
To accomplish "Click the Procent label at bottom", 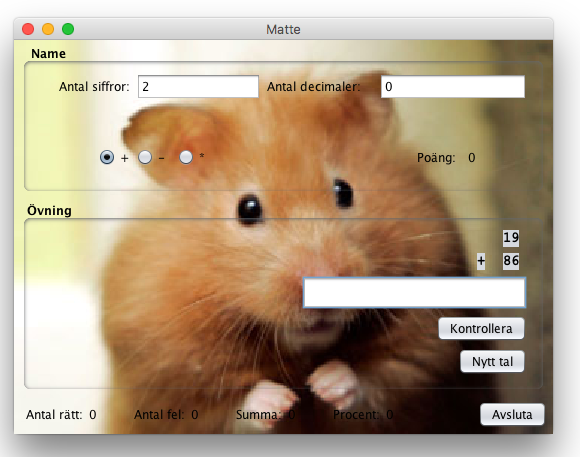I will 363,415.
